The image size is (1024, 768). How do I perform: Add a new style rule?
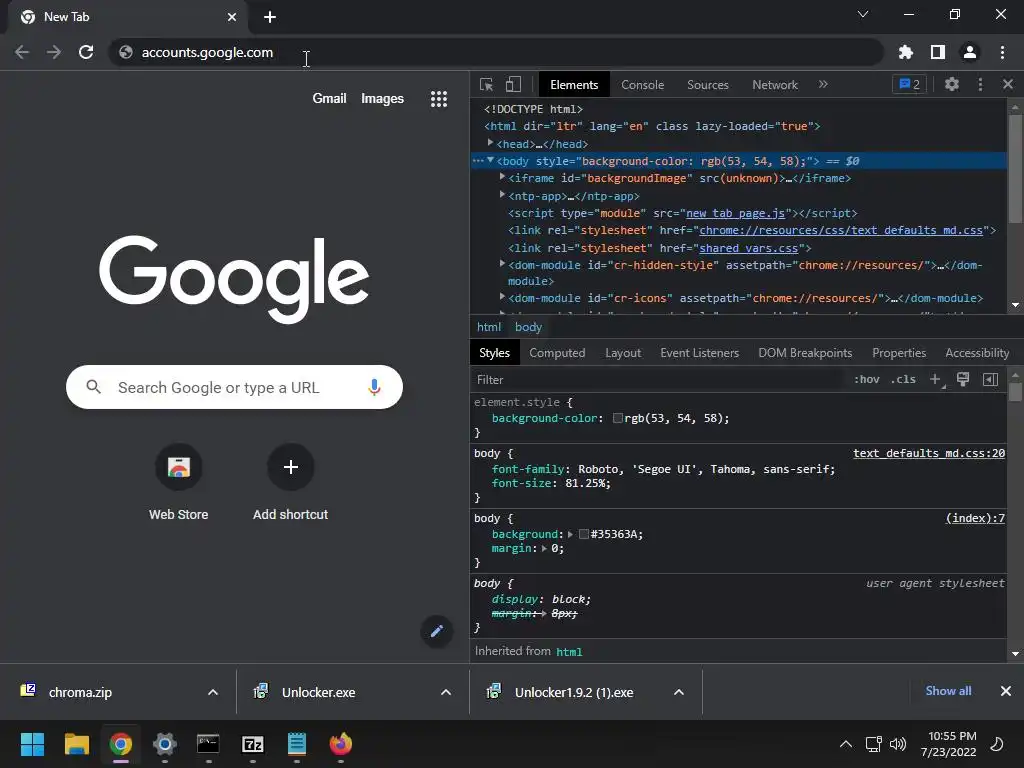pos(936,379)
